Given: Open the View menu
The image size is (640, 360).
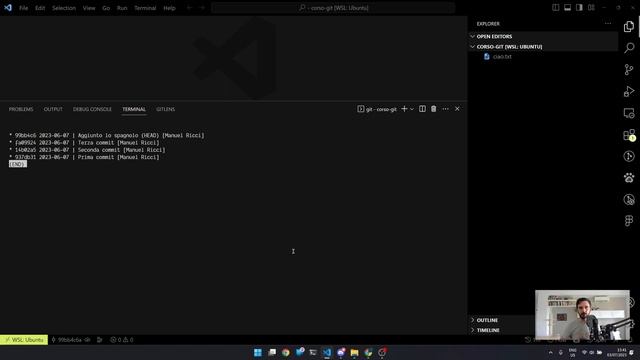Looking at the screenshot, I should pos(89,8).
